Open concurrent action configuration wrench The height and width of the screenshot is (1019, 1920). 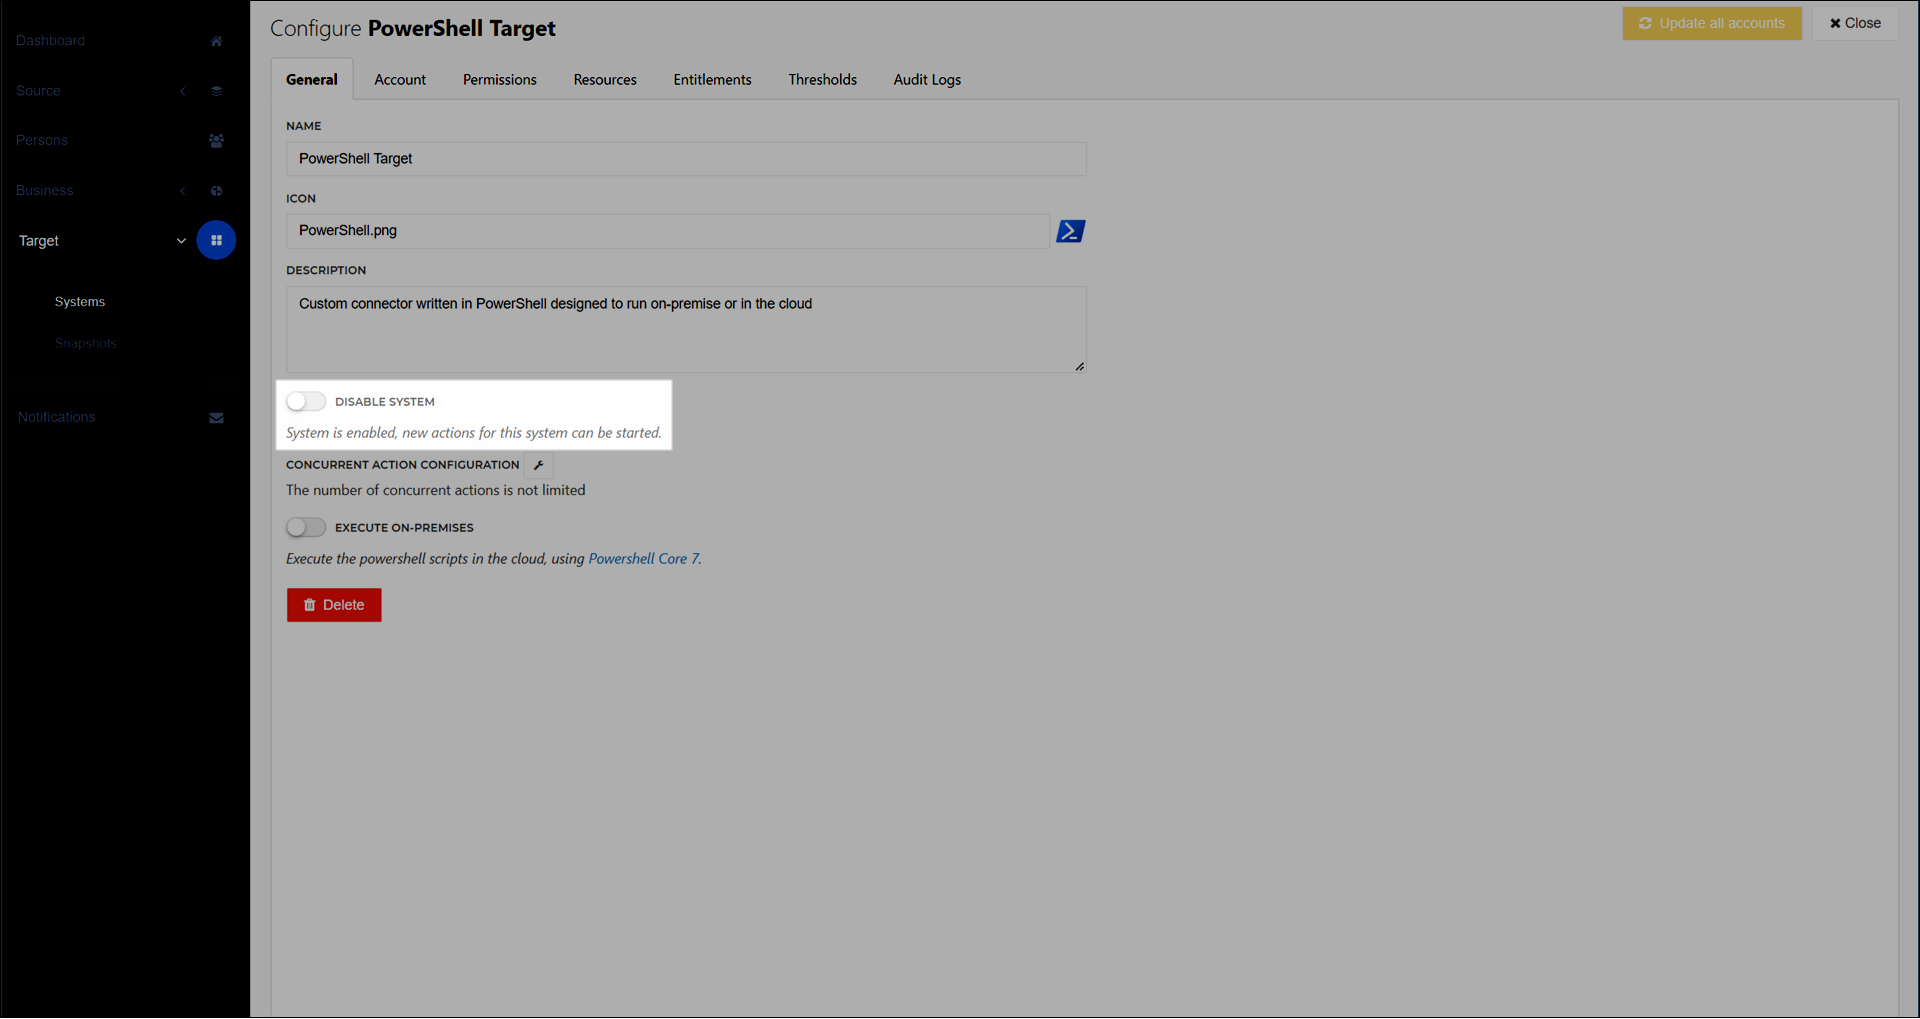click(x=539, y=465)
